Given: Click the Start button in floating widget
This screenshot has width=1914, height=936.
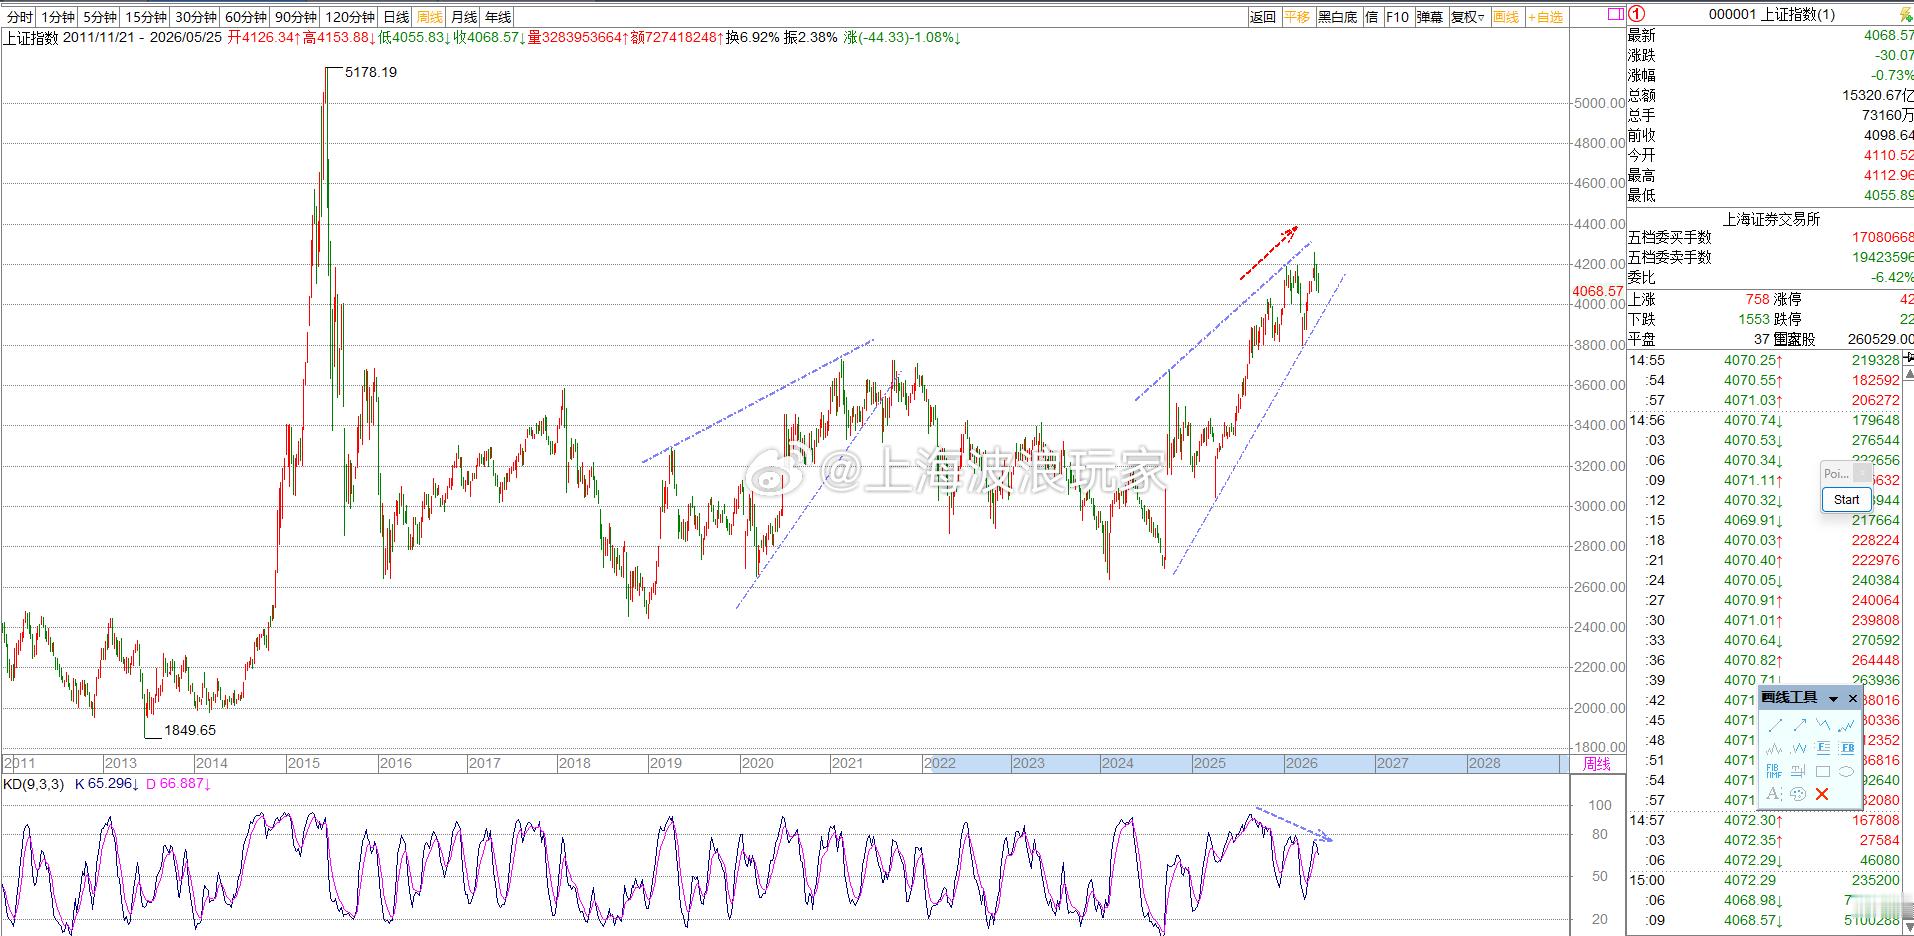Looking at the screenshot, I should pyautogui.click(x=1846, y=499).
